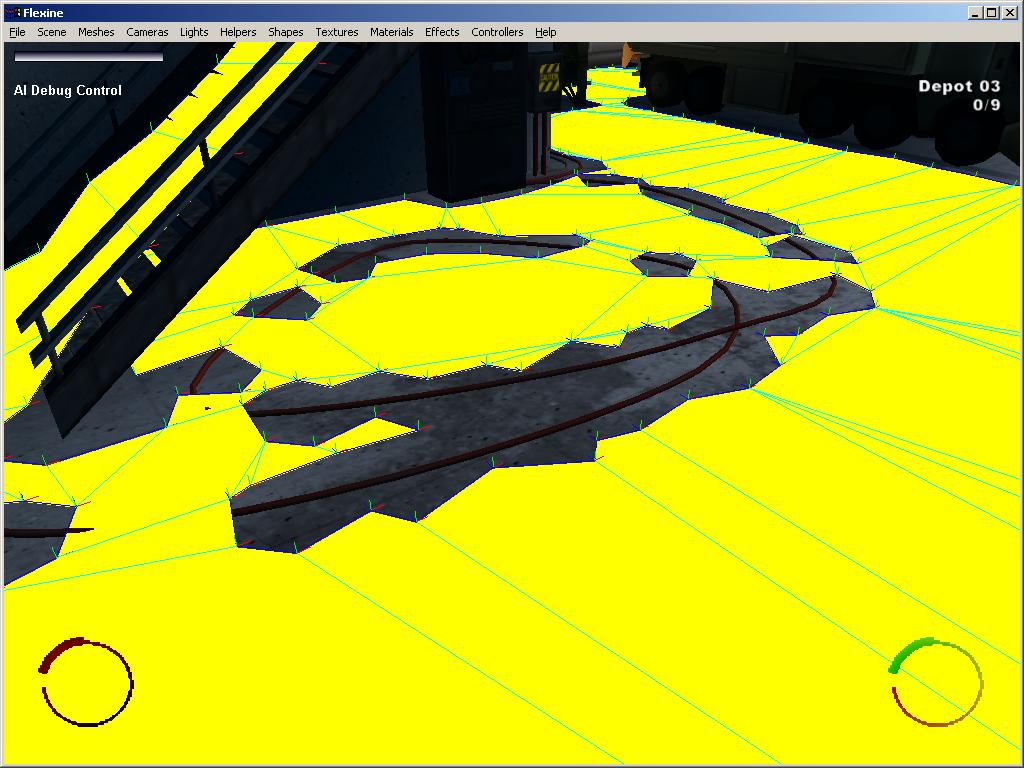Open the Shapes menu
The height and width of the screenshot is (768, 1024).
tap(285, 32)
